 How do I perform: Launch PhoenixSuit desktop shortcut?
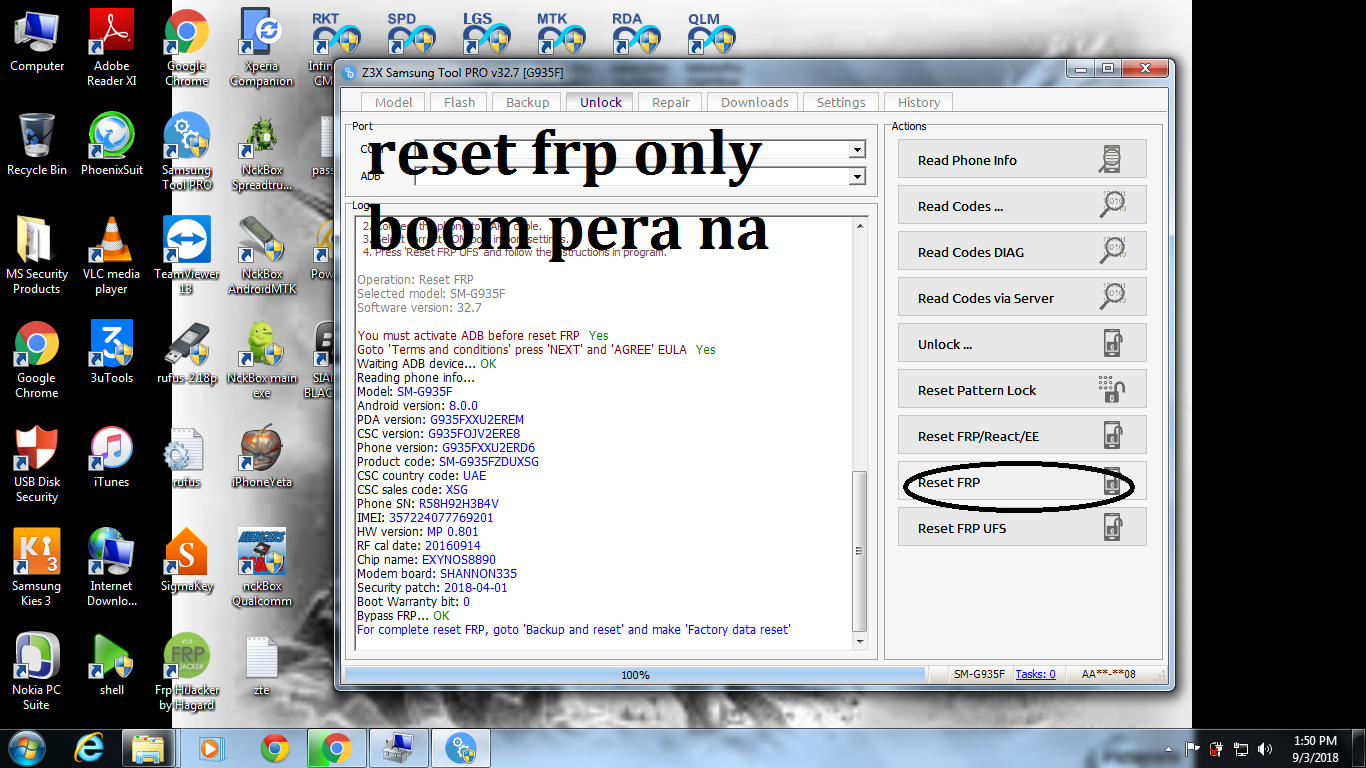click(112, 145)
